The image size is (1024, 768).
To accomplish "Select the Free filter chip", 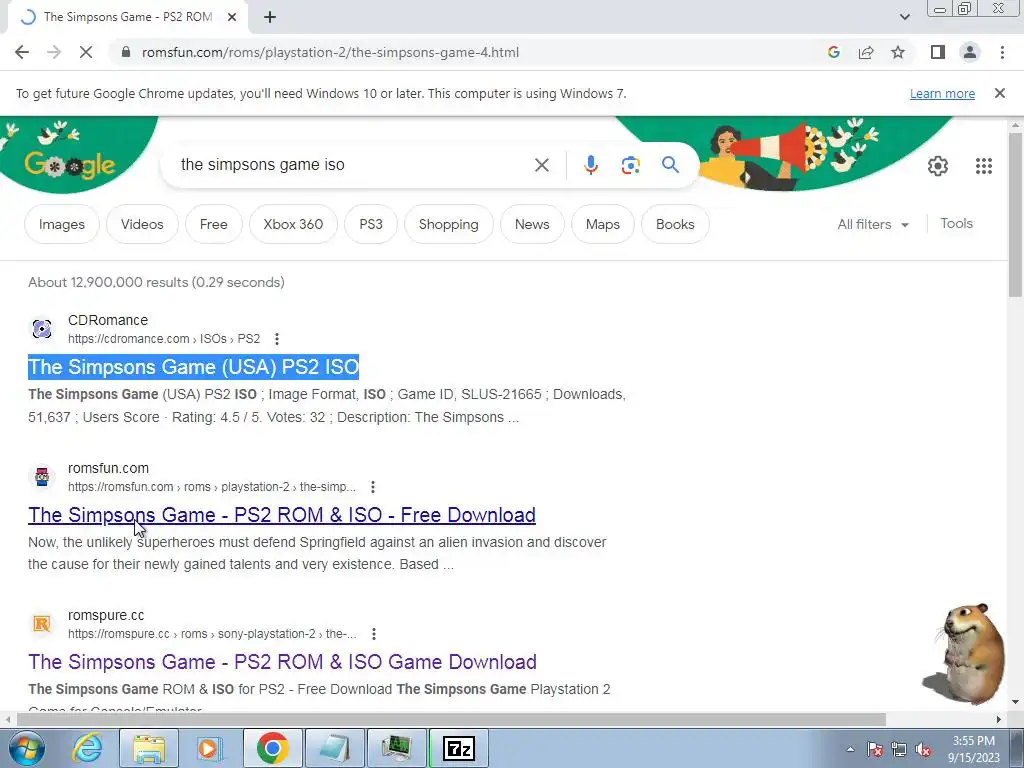I will click(214, 224).
